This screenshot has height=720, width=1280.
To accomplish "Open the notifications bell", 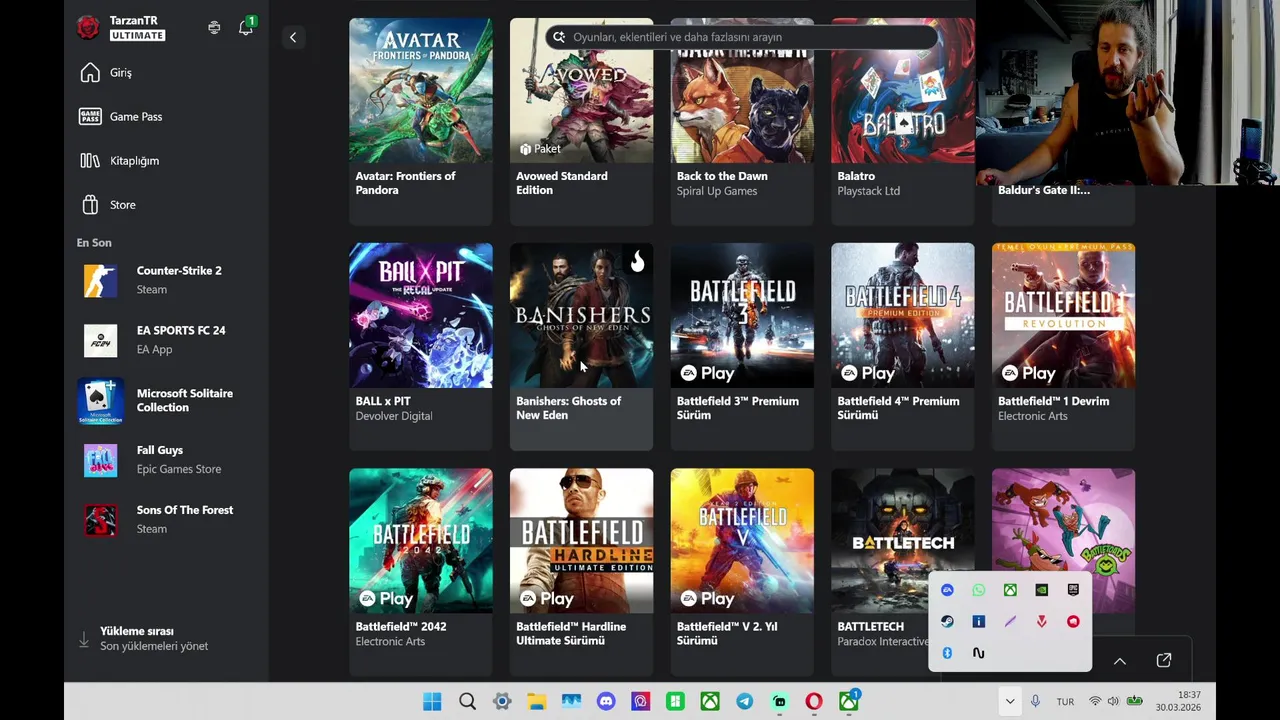I will point(246,28).
